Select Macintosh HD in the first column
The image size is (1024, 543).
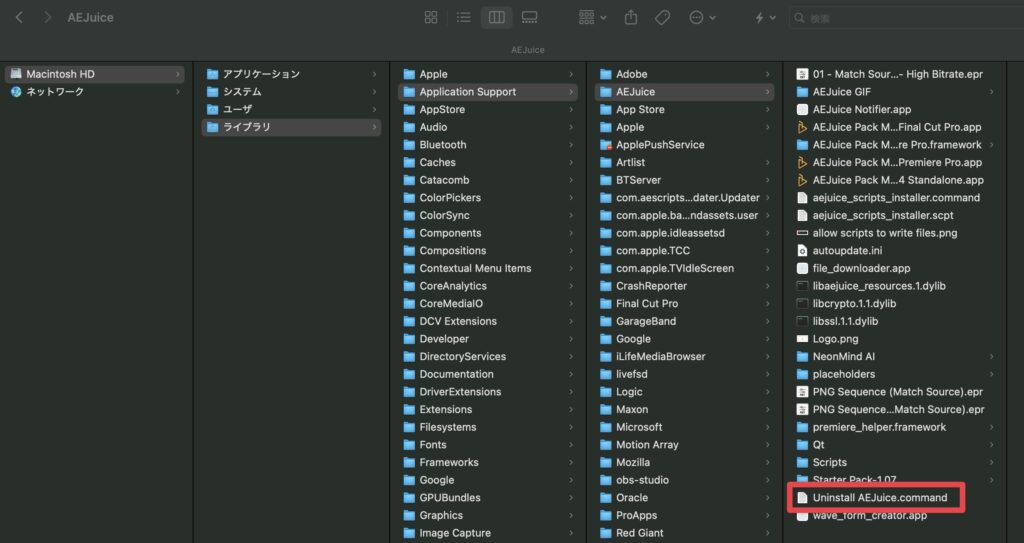pyautogui.click(x=95, y=74)
